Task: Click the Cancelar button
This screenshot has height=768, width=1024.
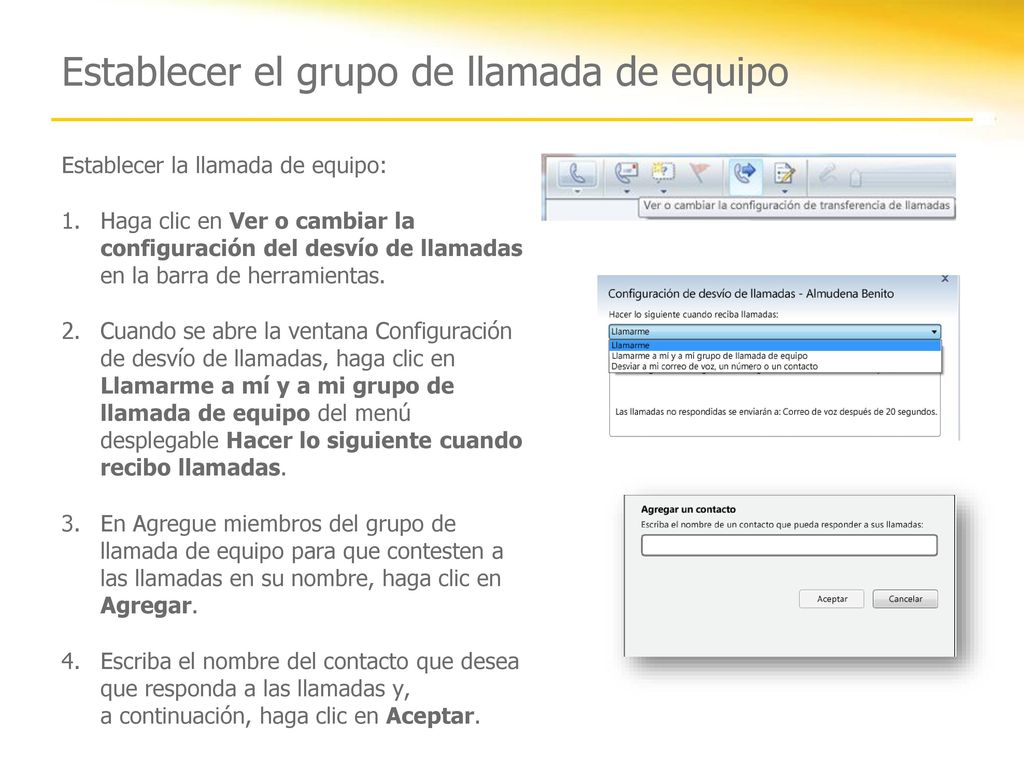Action: click(x=905, y=599)
